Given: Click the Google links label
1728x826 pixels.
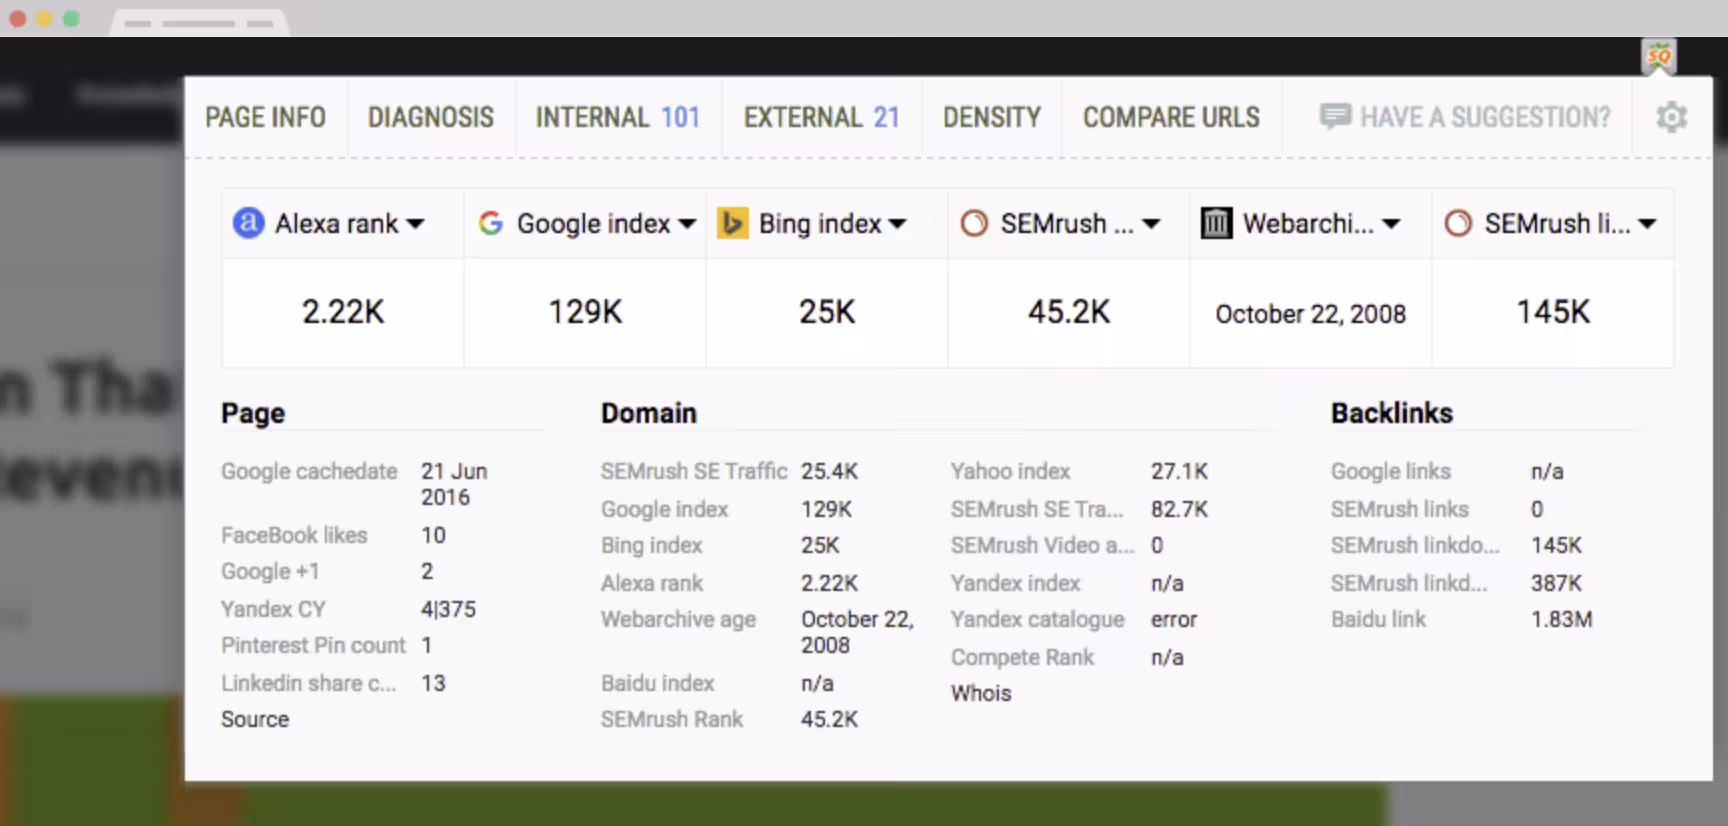Looking at the screenshot, I should 1390,471.
